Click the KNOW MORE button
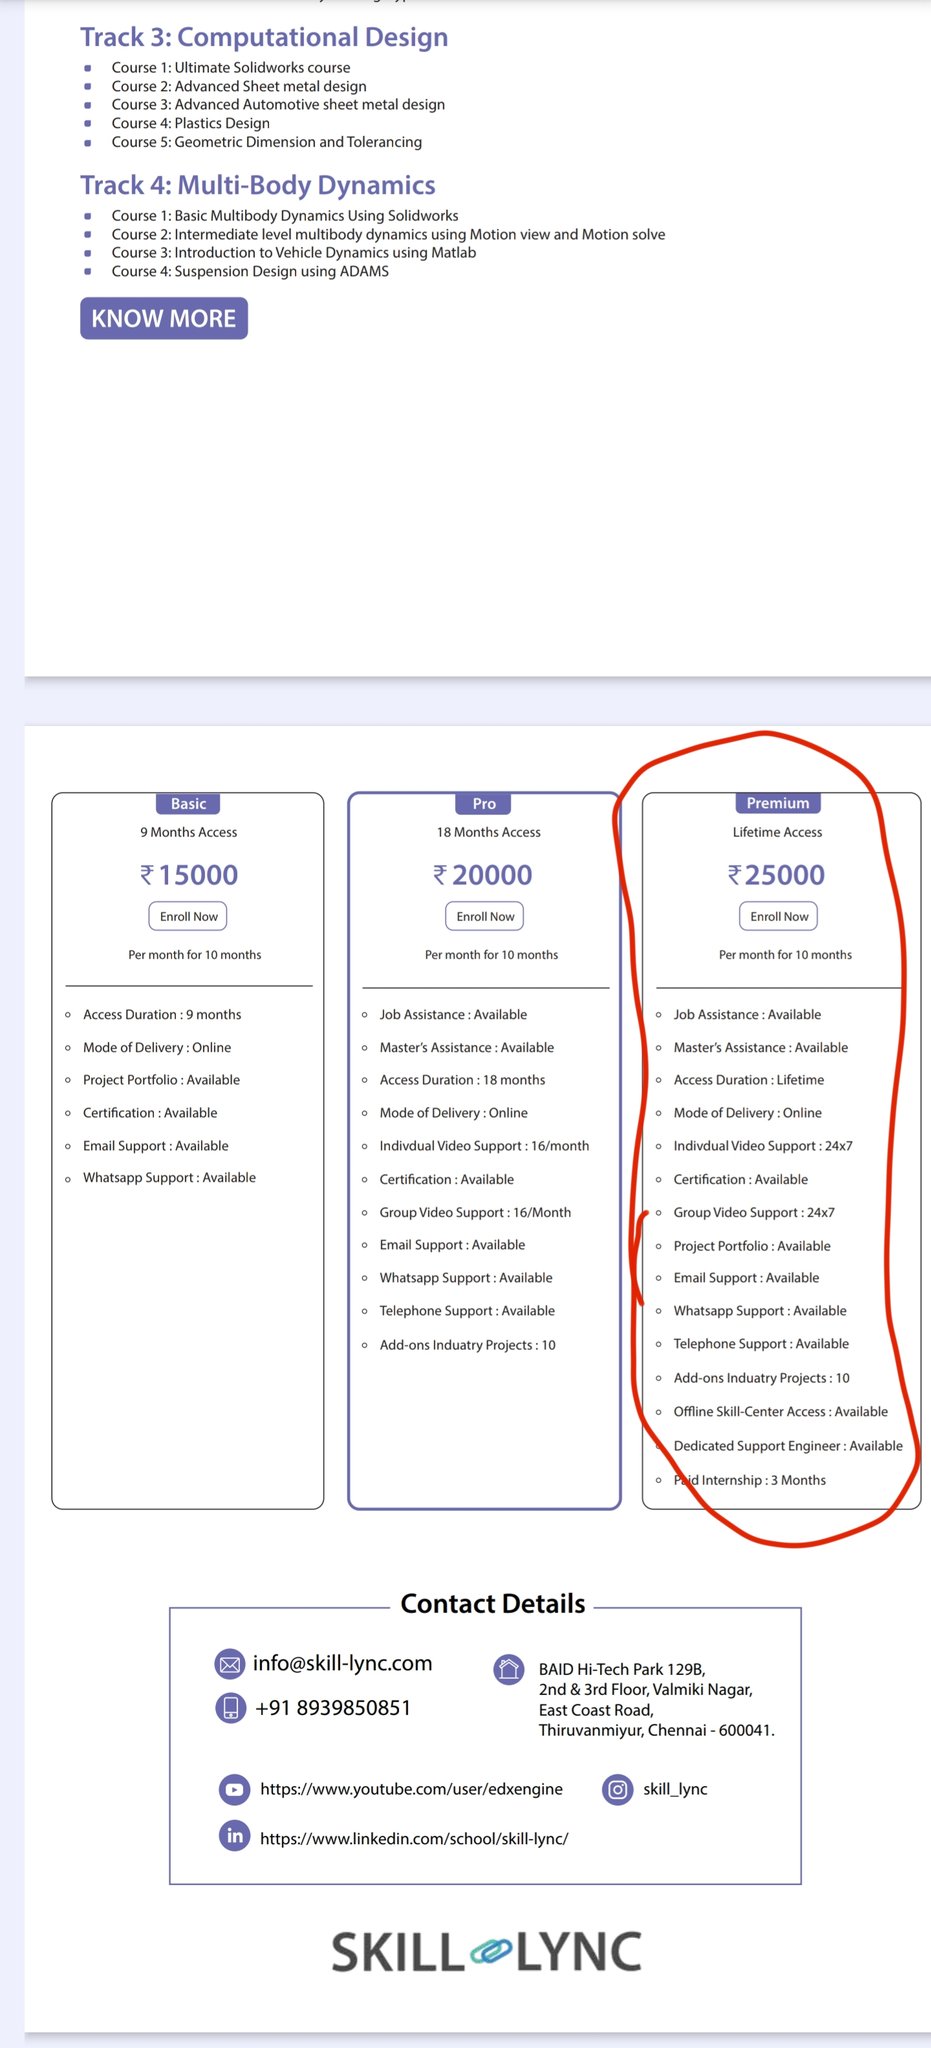Screen dimensions: 931x2048 coord(164,318)
